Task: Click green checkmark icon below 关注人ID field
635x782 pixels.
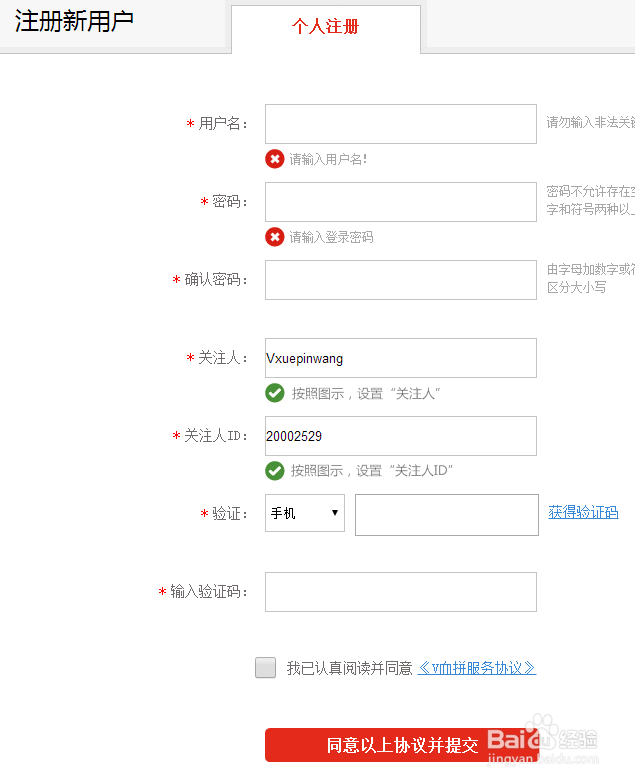Action: click(x=275, y=470)
